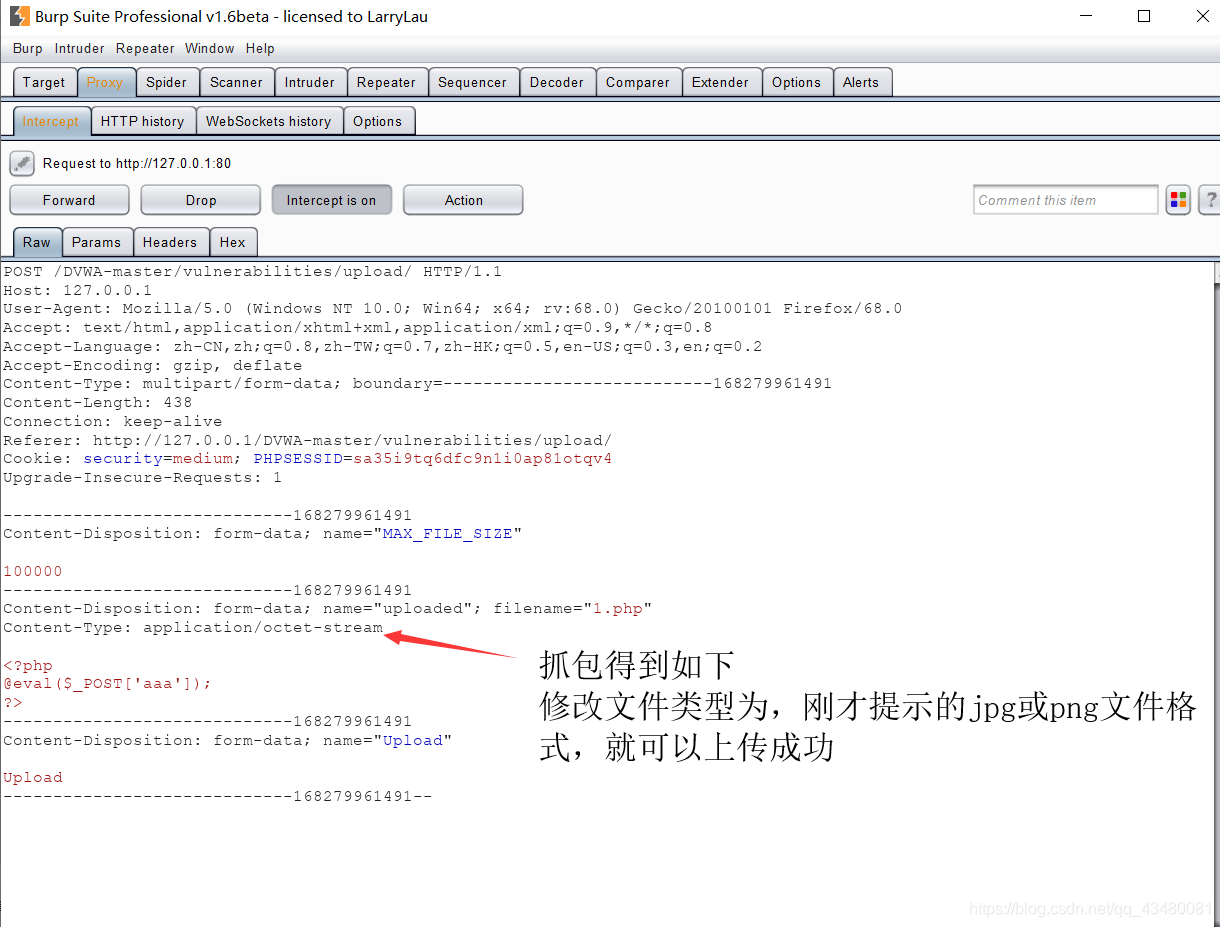
Task: Click the Connection: keep-alive line
Action: point(112,421)
